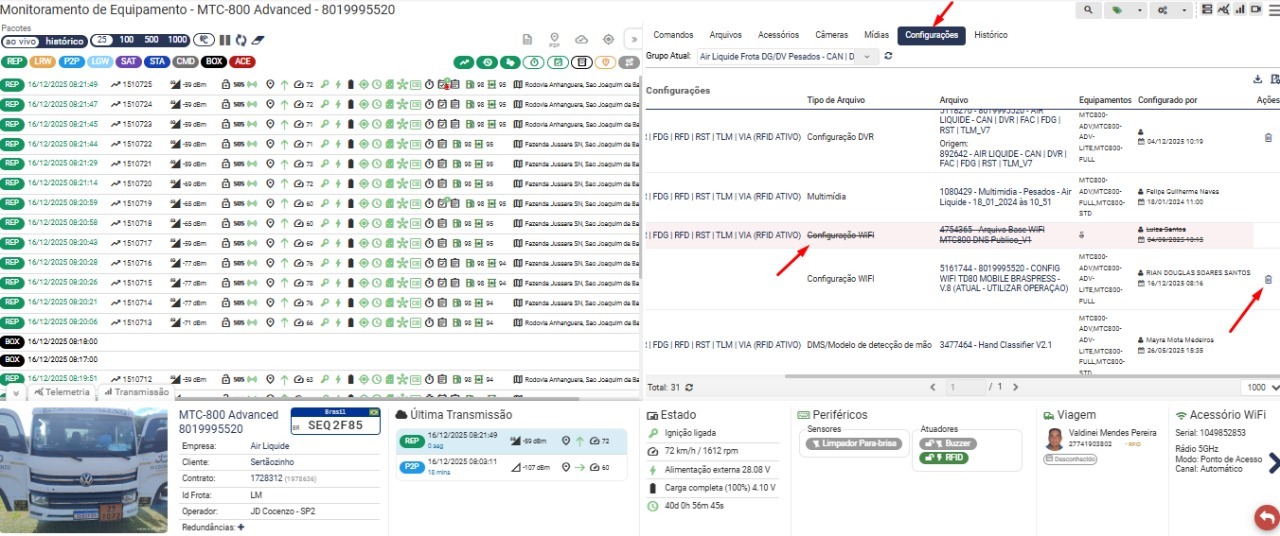
Task: Delete the CONFIG WIFI TD80 configuration entry
Action: click(x=1268, y=280)
